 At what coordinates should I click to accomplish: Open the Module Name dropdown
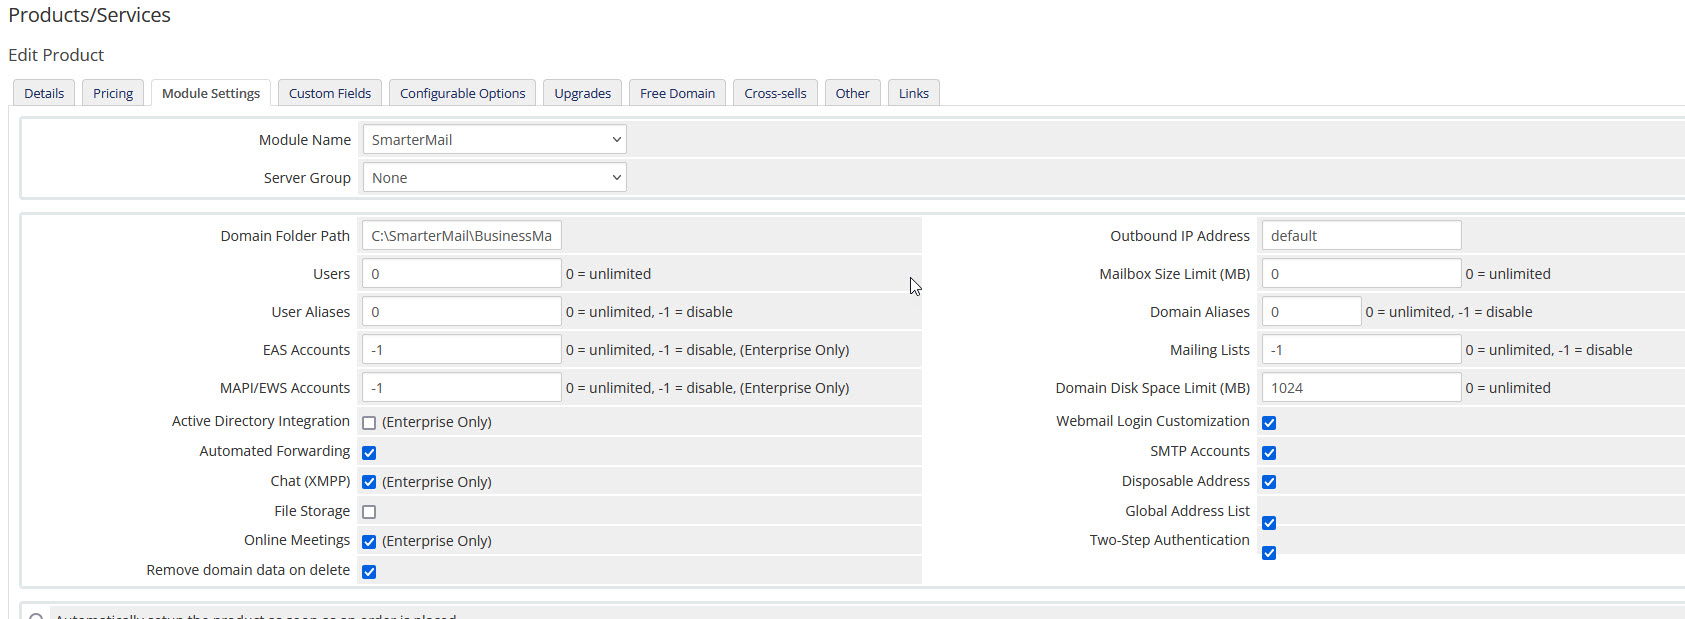pos(494,140)
